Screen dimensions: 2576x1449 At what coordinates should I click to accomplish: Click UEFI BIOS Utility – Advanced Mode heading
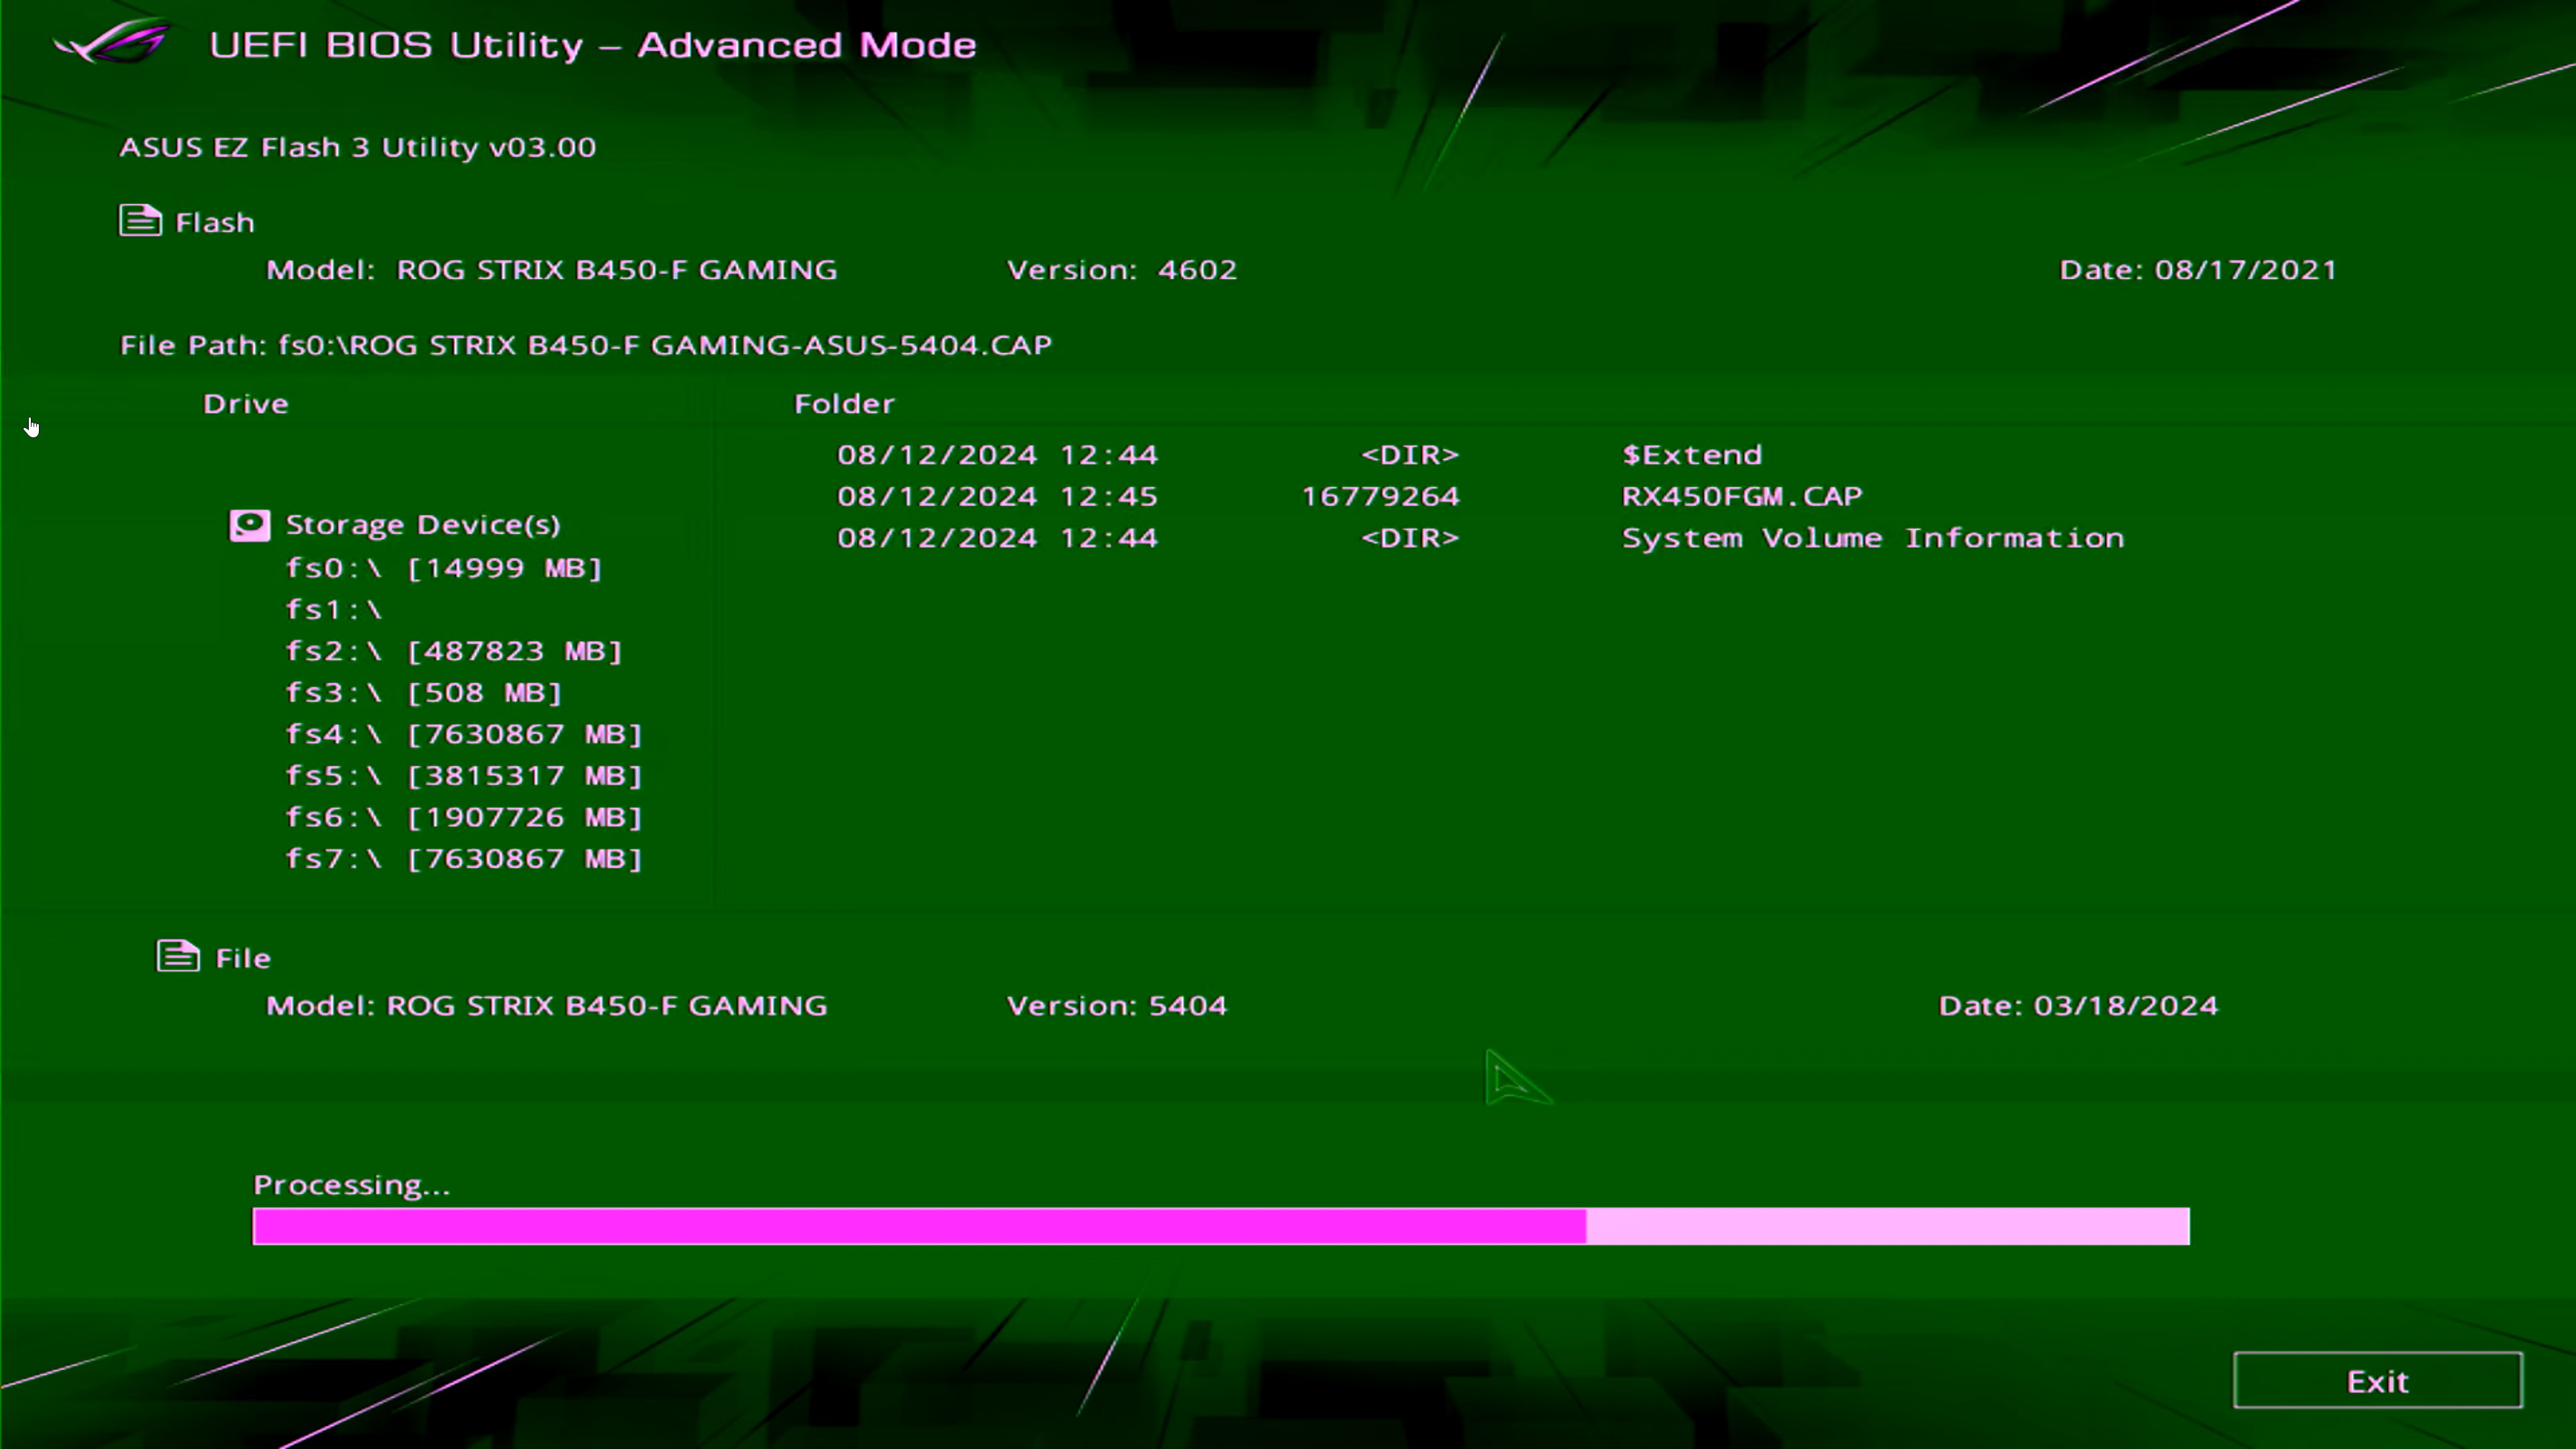coord(593,45)
